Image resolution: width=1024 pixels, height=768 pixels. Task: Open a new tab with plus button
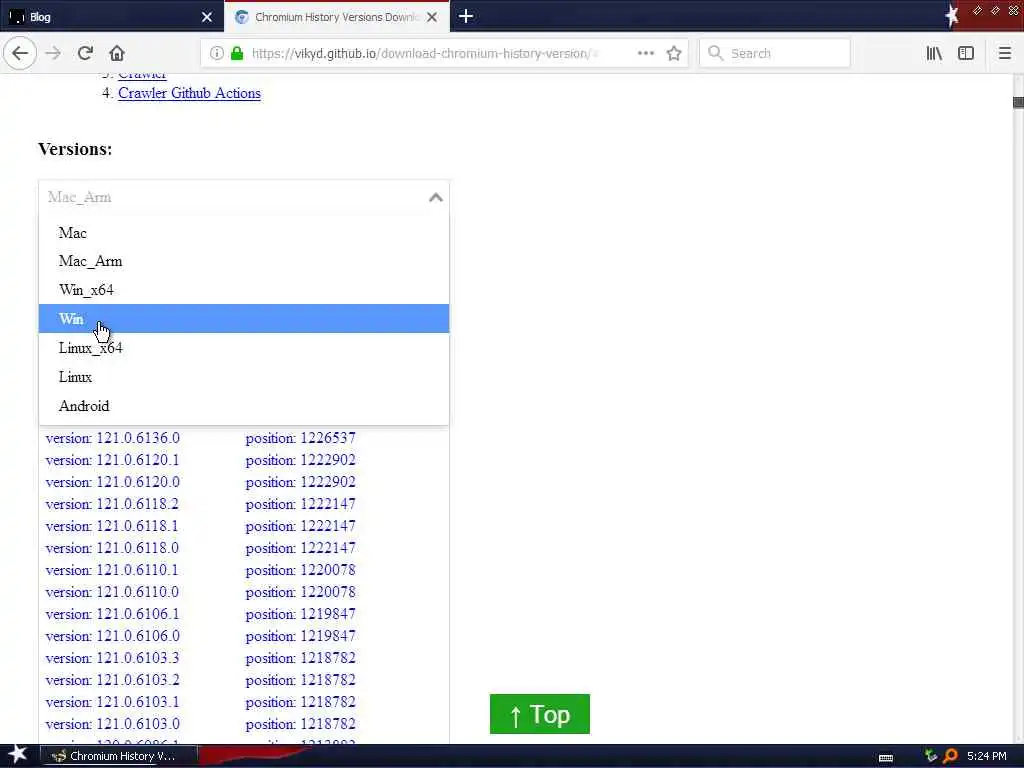466,16
